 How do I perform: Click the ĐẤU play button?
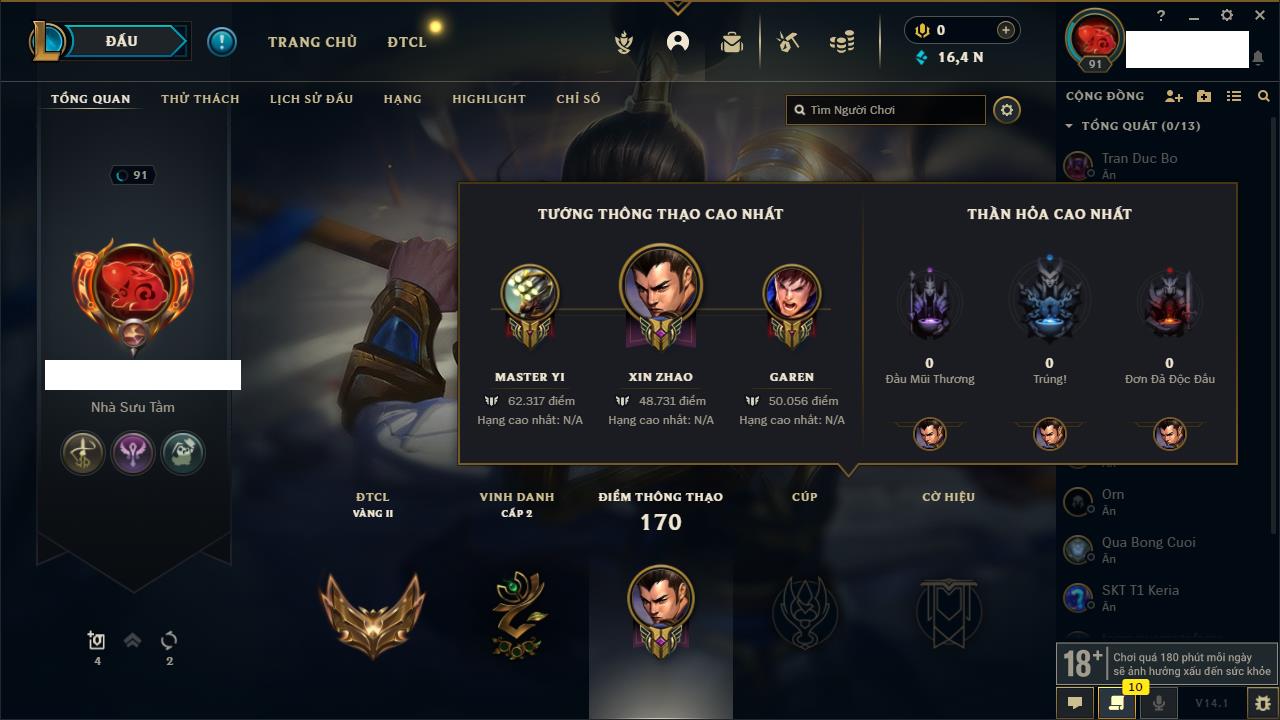click(x=121, y=41)
